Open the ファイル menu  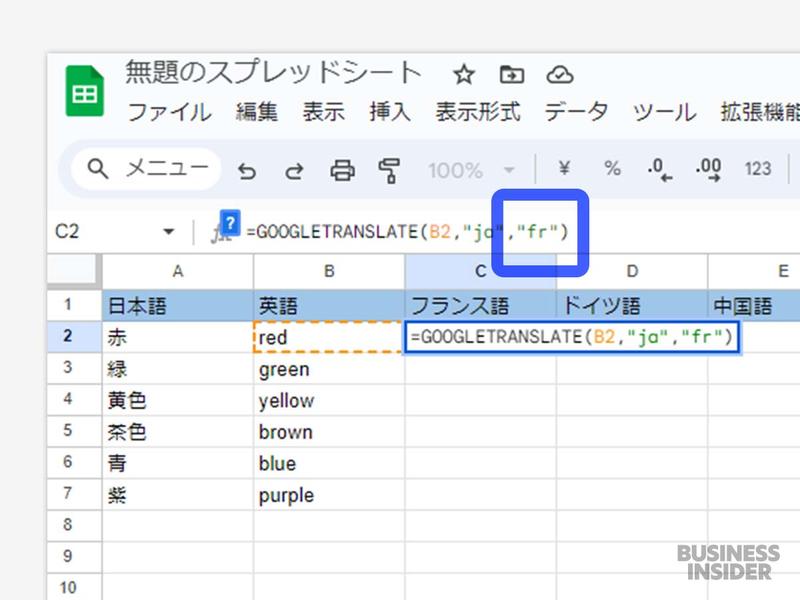(x=169, y=112)
